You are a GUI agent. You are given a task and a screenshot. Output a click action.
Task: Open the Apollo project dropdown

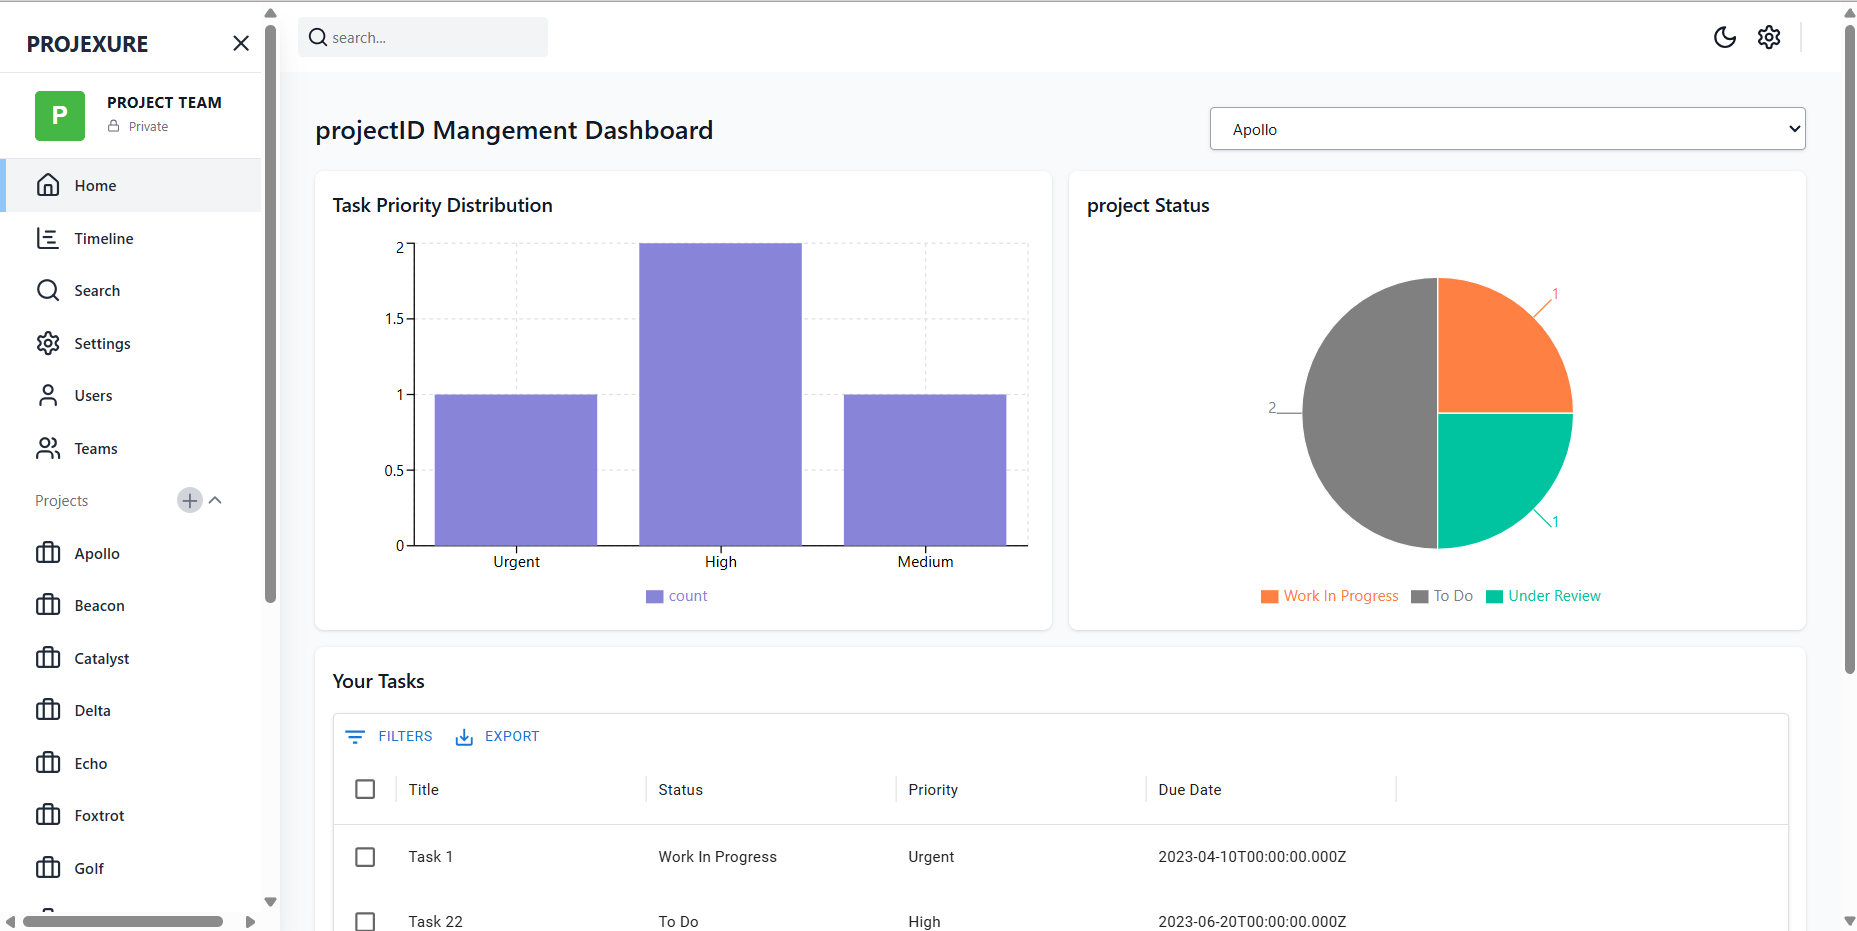coord(1507,129)
